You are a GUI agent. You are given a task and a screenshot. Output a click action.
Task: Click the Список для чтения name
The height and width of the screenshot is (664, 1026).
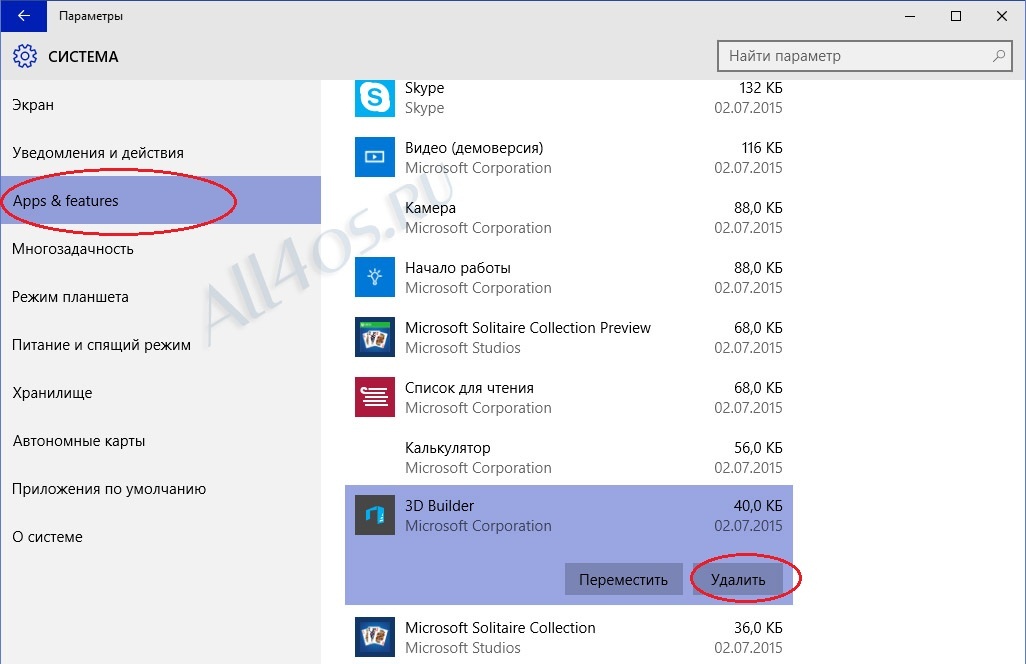coord(469,388)
